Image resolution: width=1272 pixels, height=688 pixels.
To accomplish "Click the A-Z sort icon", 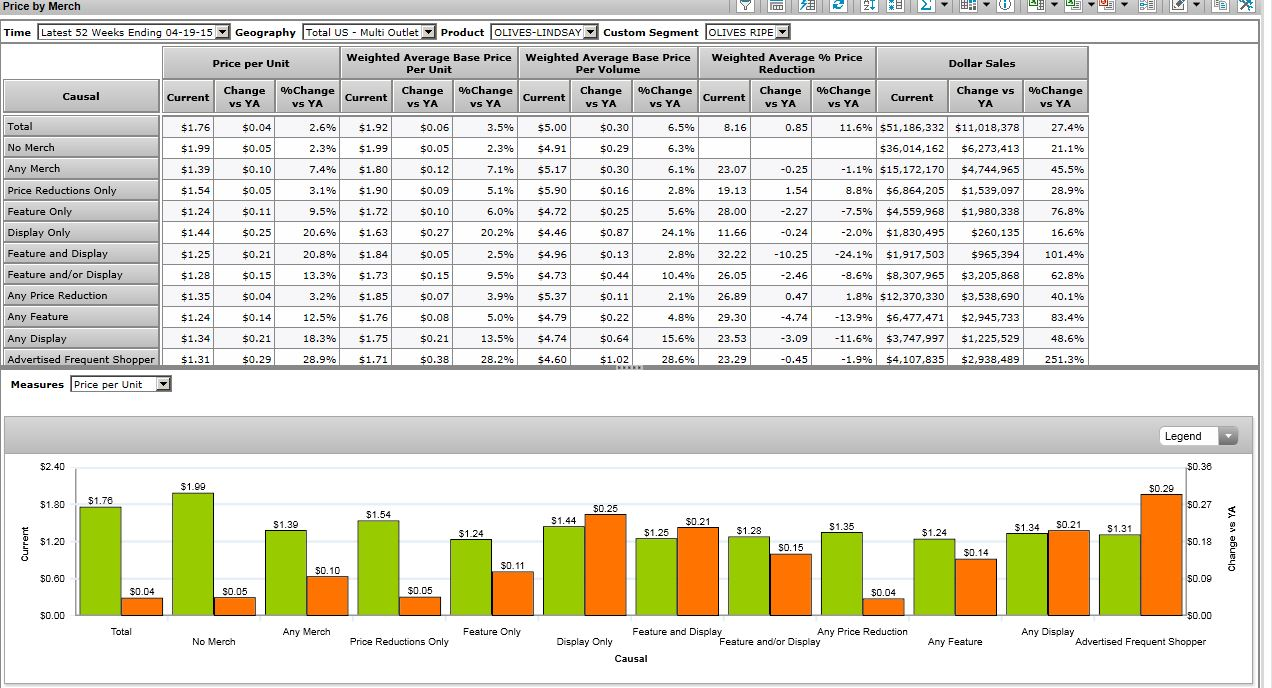I will [x=869, y=6].
